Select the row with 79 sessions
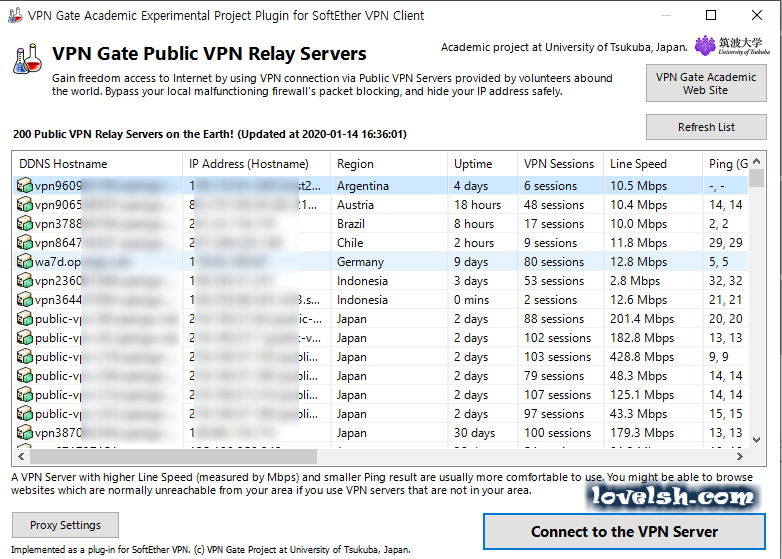Viewport: 782px width, 559px height. [380, 375]
